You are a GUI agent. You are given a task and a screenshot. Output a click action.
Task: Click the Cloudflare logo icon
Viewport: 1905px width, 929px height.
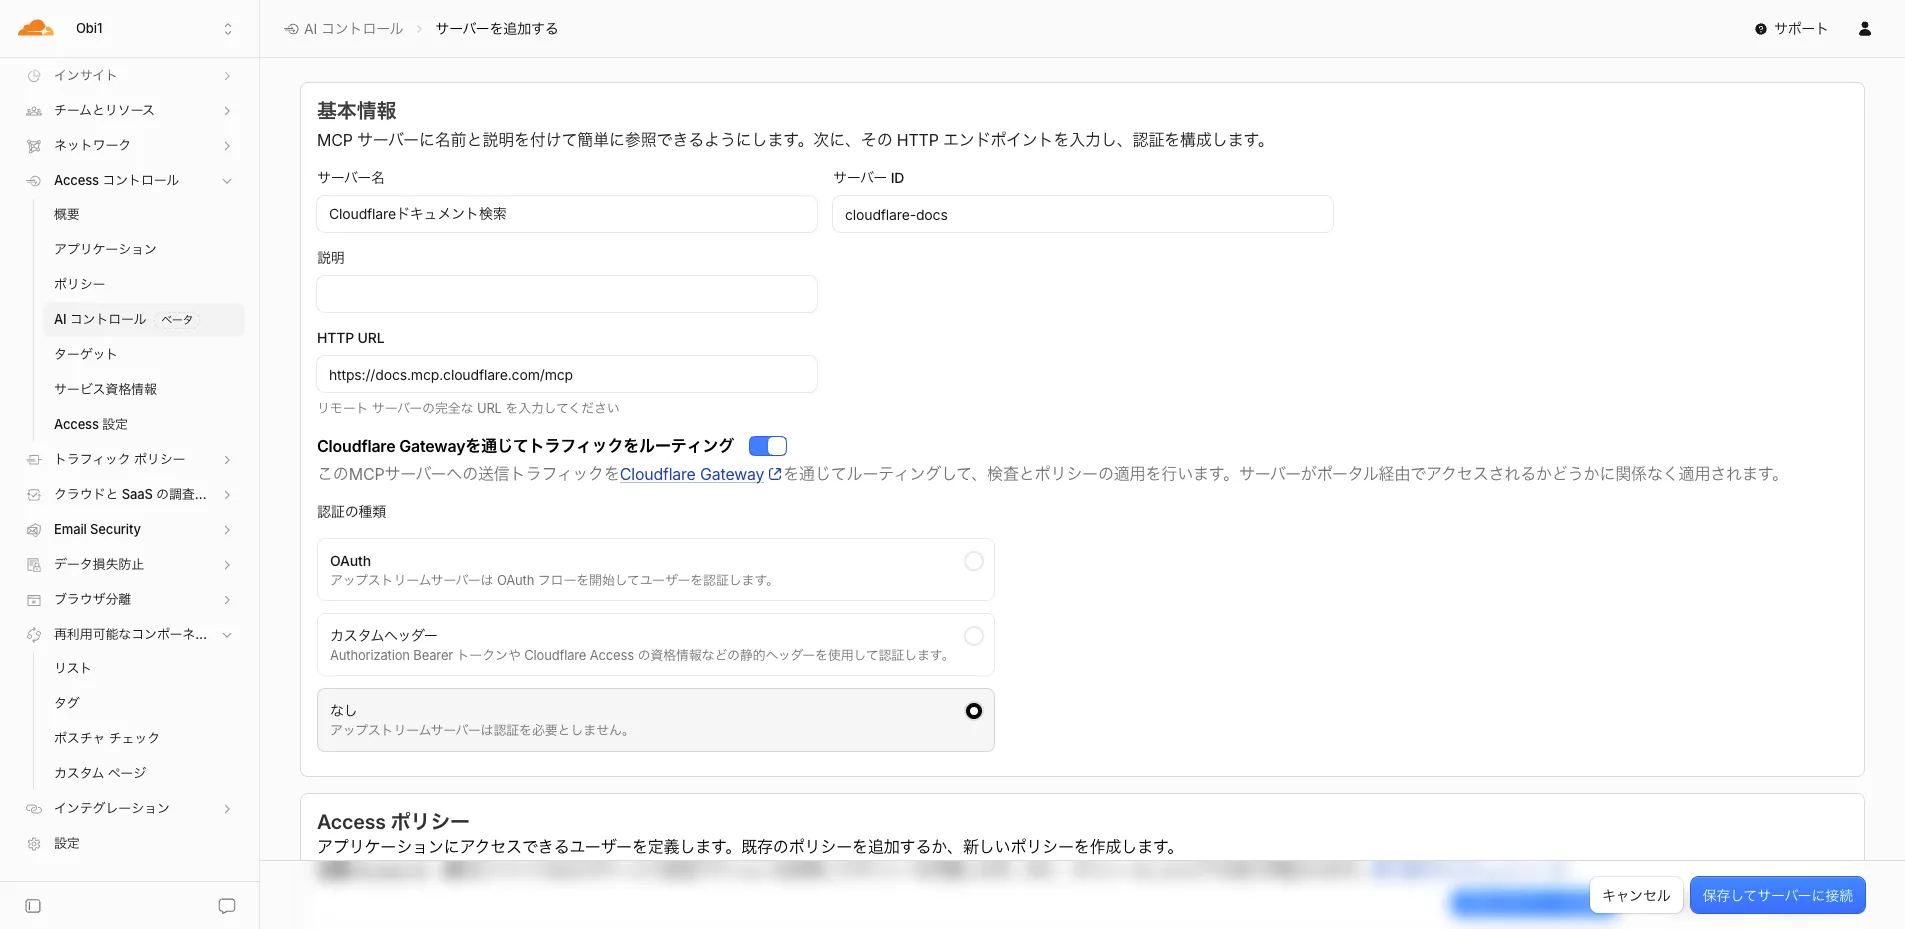pyautogui.click(x=36, y=28)
